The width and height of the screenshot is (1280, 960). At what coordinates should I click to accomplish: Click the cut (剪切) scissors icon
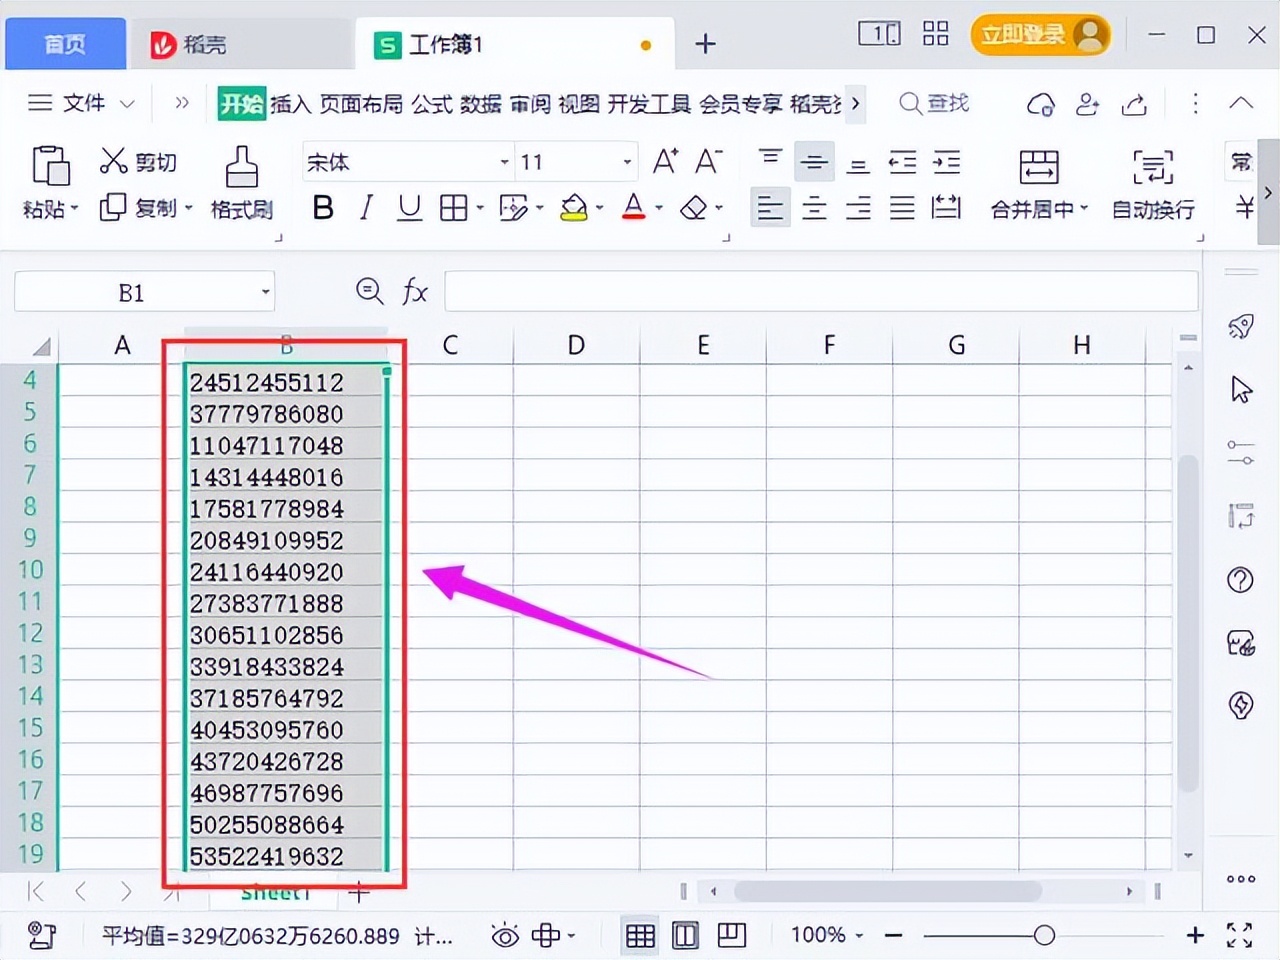click(112, 161)
